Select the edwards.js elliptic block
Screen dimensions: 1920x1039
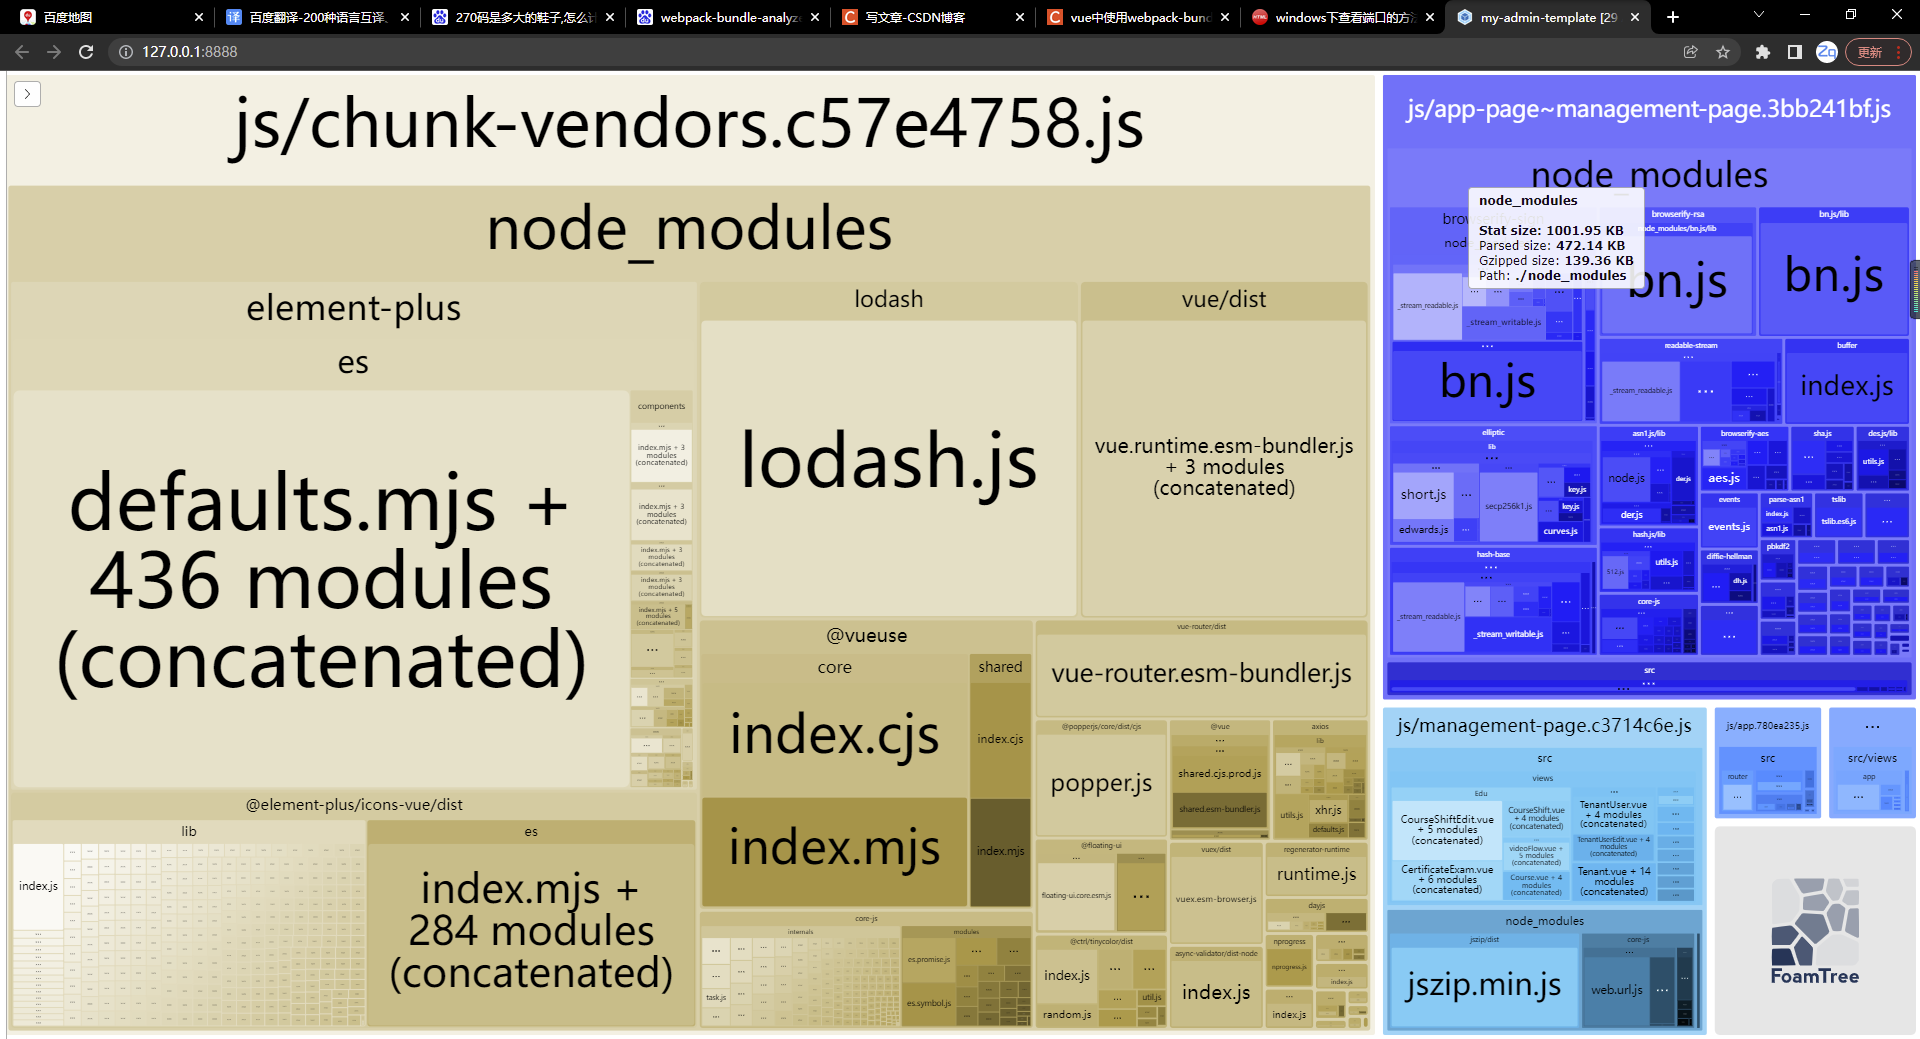[1423, 530]
